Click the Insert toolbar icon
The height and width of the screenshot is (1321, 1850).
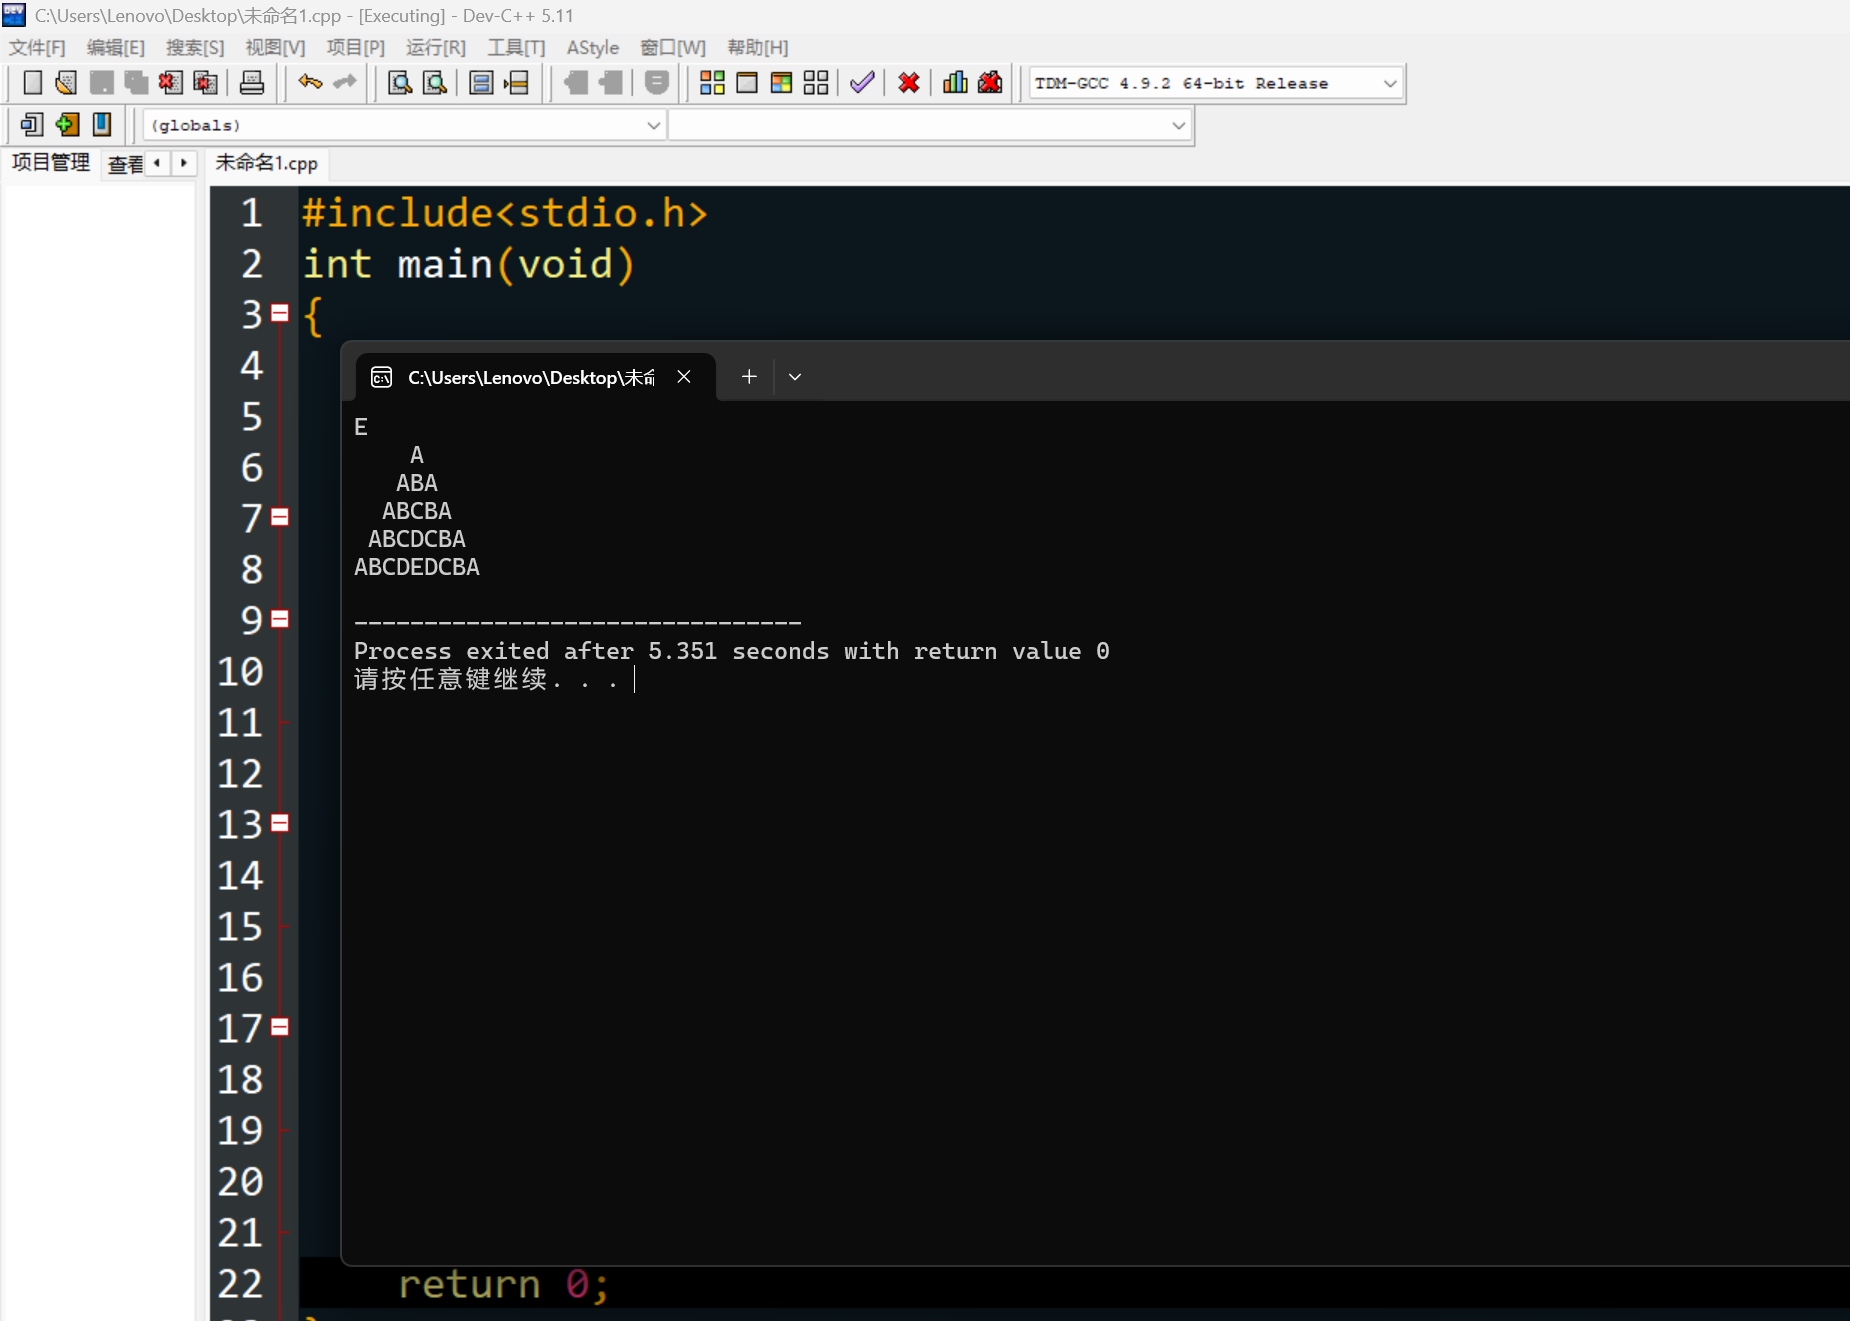point(32,125)
